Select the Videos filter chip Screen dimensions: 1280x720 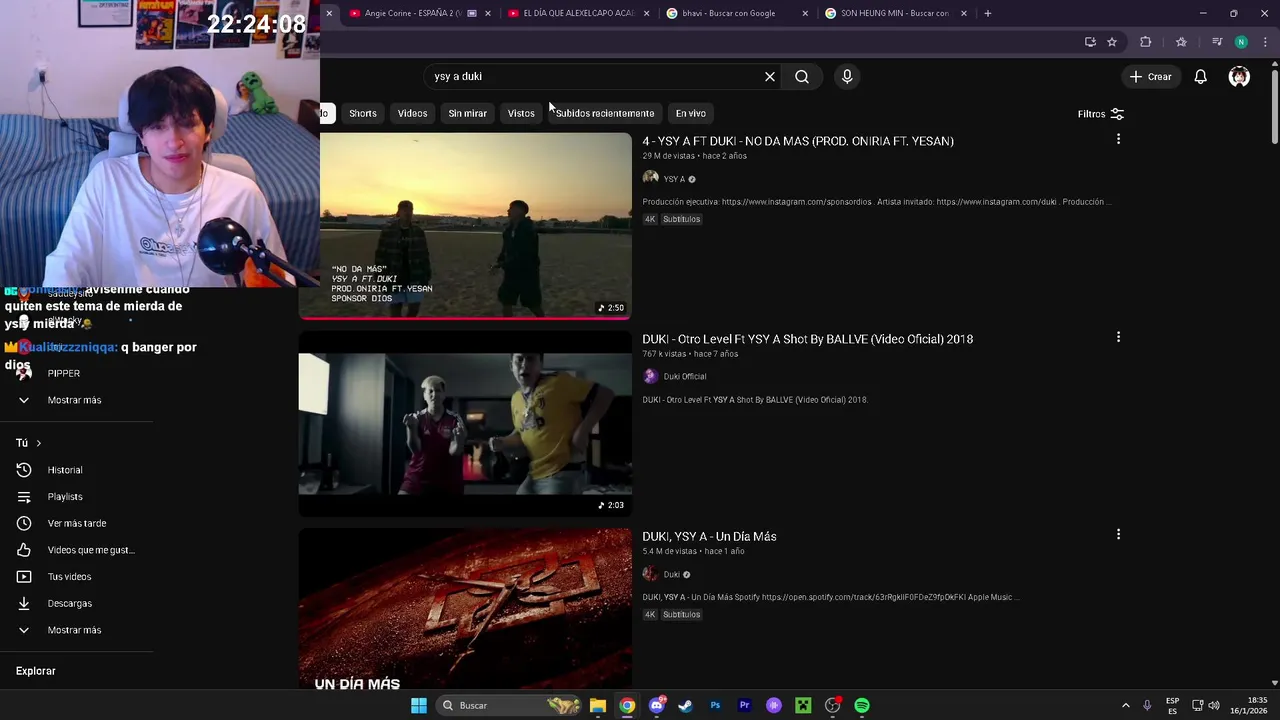[412, 113]
